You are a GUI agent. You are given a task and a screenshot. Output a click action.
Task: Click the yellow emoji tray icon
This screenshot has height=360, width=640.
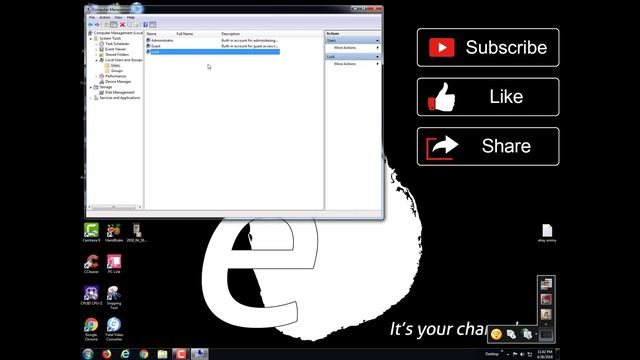tap(496, 334)
